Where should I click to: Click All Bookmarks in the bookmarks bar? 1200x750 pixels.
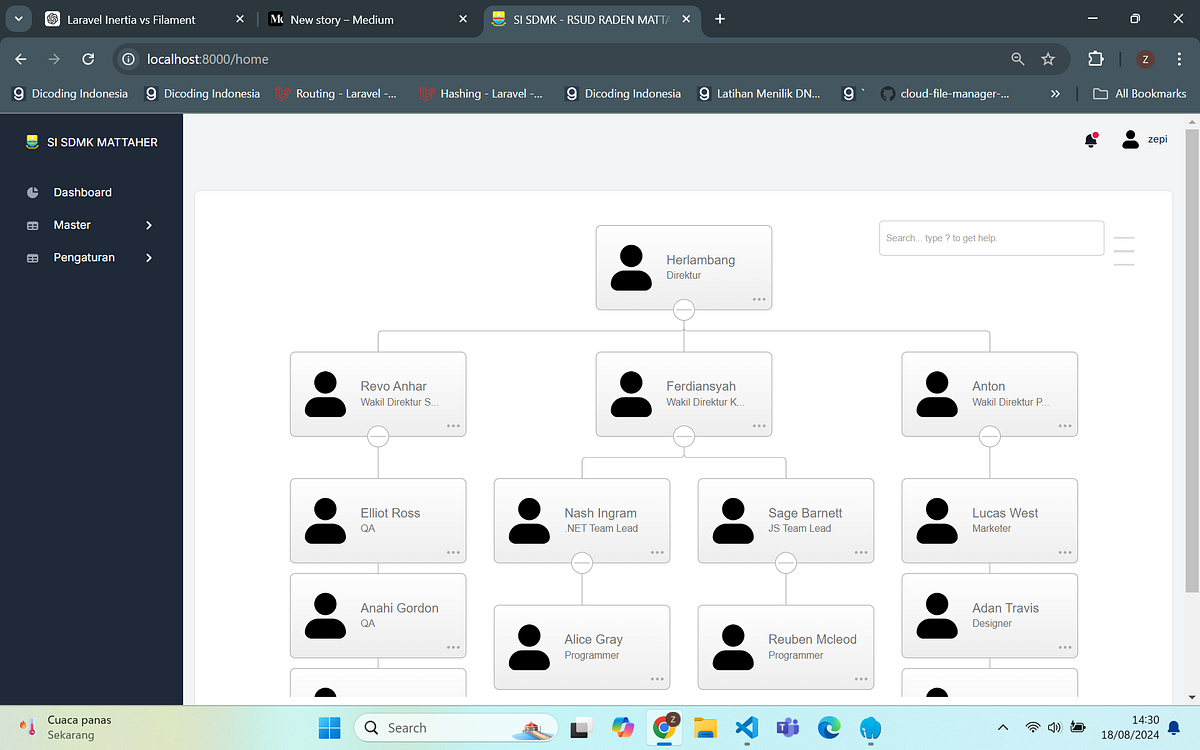click(x=1139, y=93)
